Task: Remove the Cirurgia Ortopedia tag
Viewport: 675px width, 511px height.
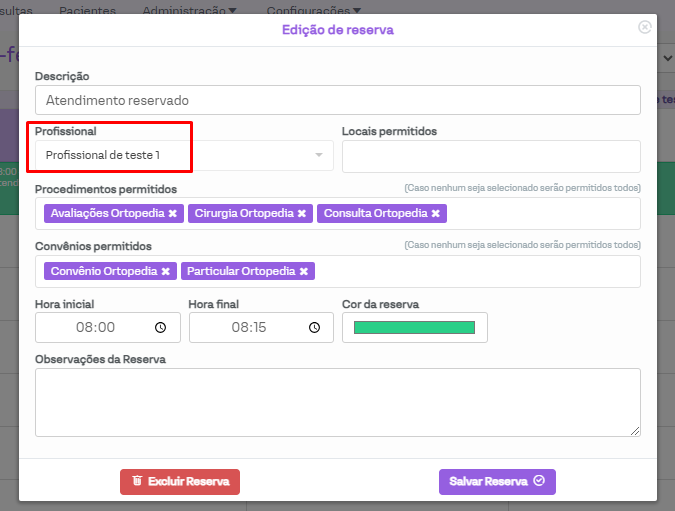Action: [302, 214]
